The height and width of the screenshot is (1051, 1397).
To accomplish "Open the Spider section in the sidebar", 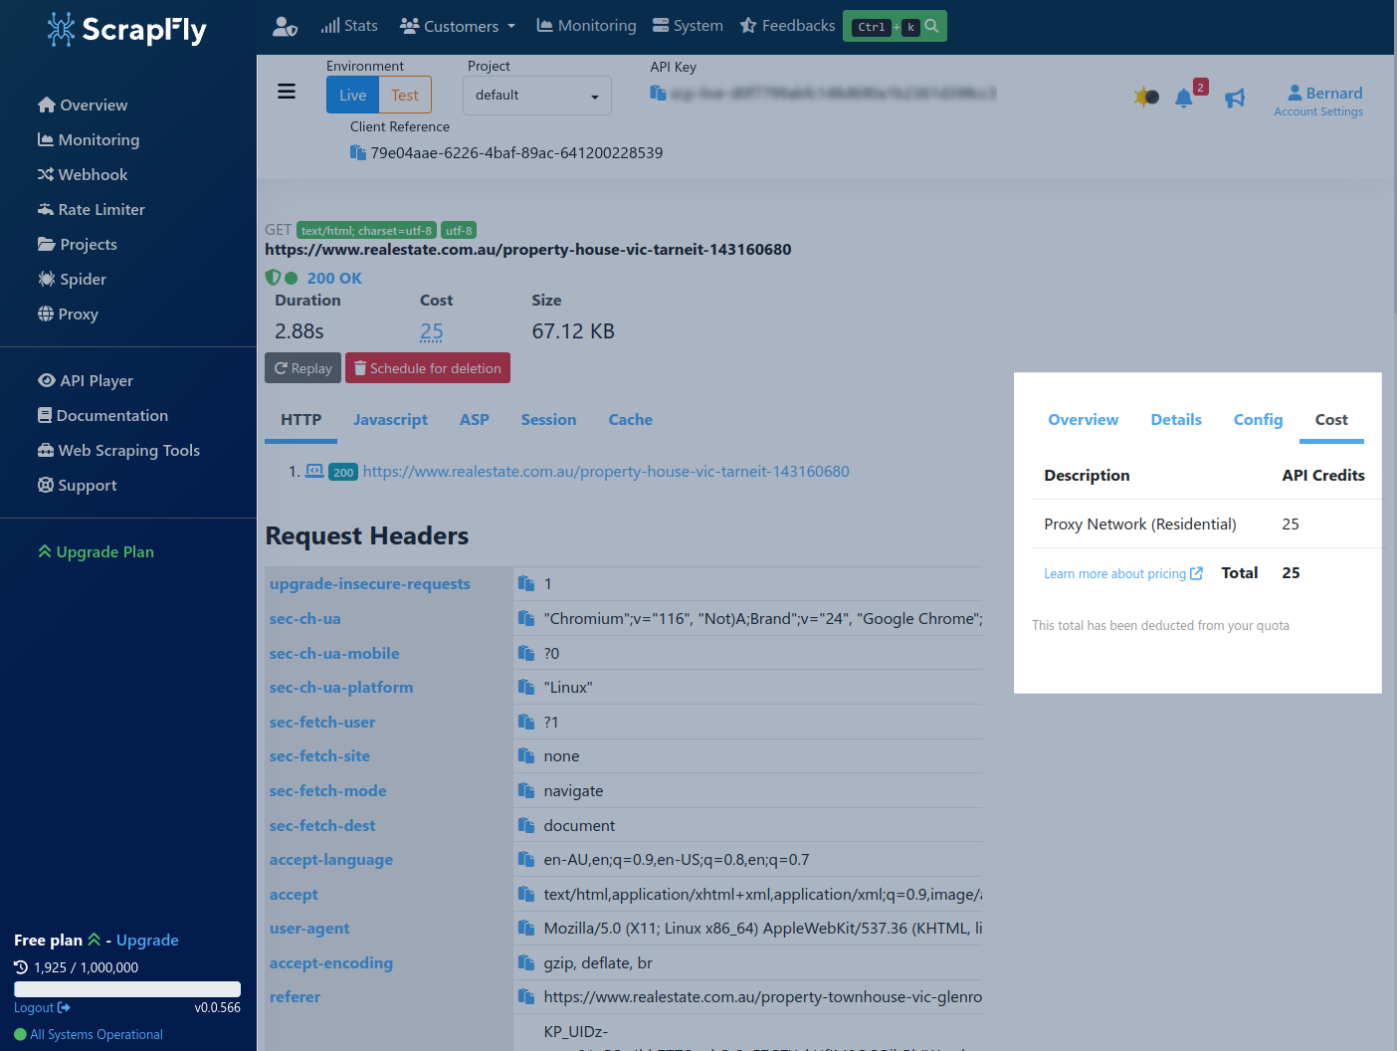I will pos(80,279).
